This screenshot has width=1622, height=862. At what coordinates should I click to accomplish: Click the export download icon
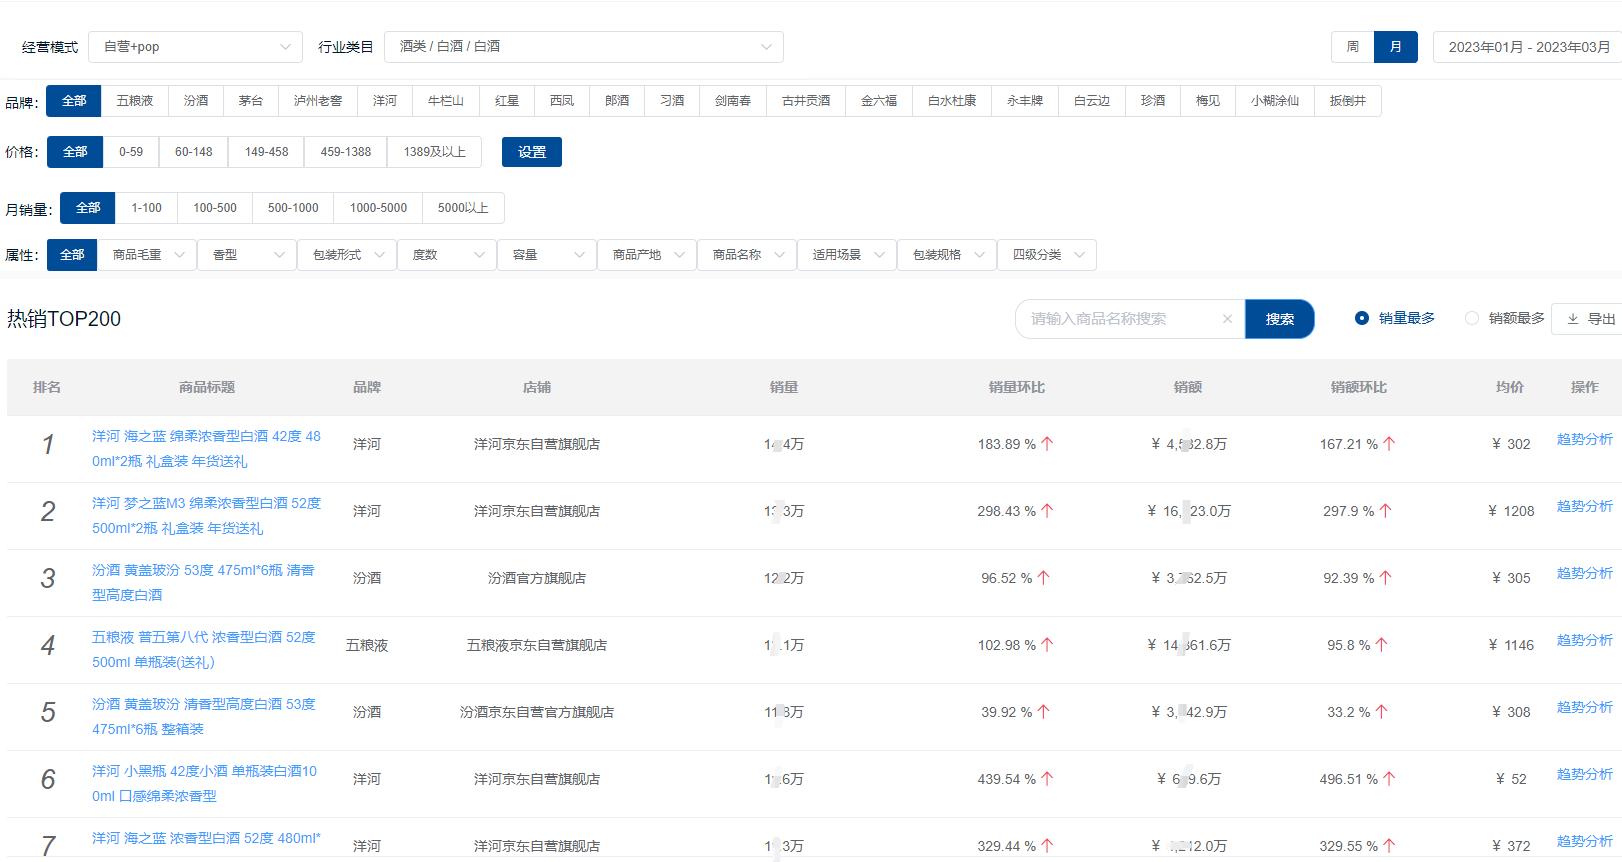pyautogui.click(x=1573, y=319)
